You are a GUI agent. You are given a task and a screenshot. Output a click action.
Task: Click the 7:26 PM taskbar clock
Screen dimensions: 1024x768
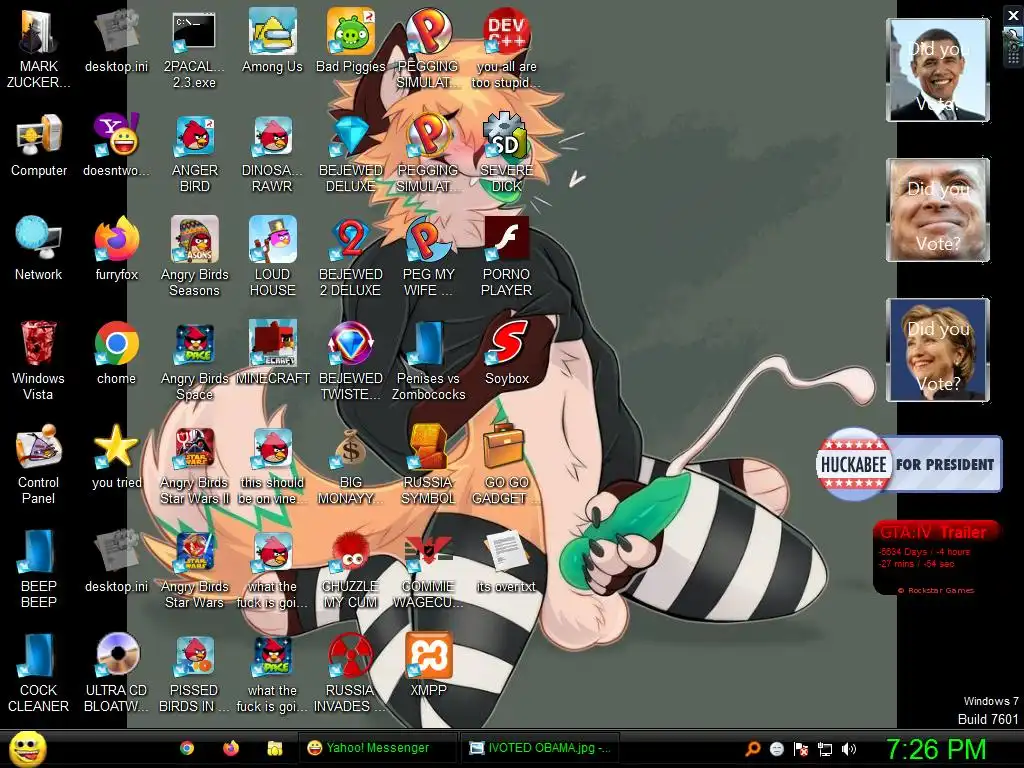[x=935, y=750]
